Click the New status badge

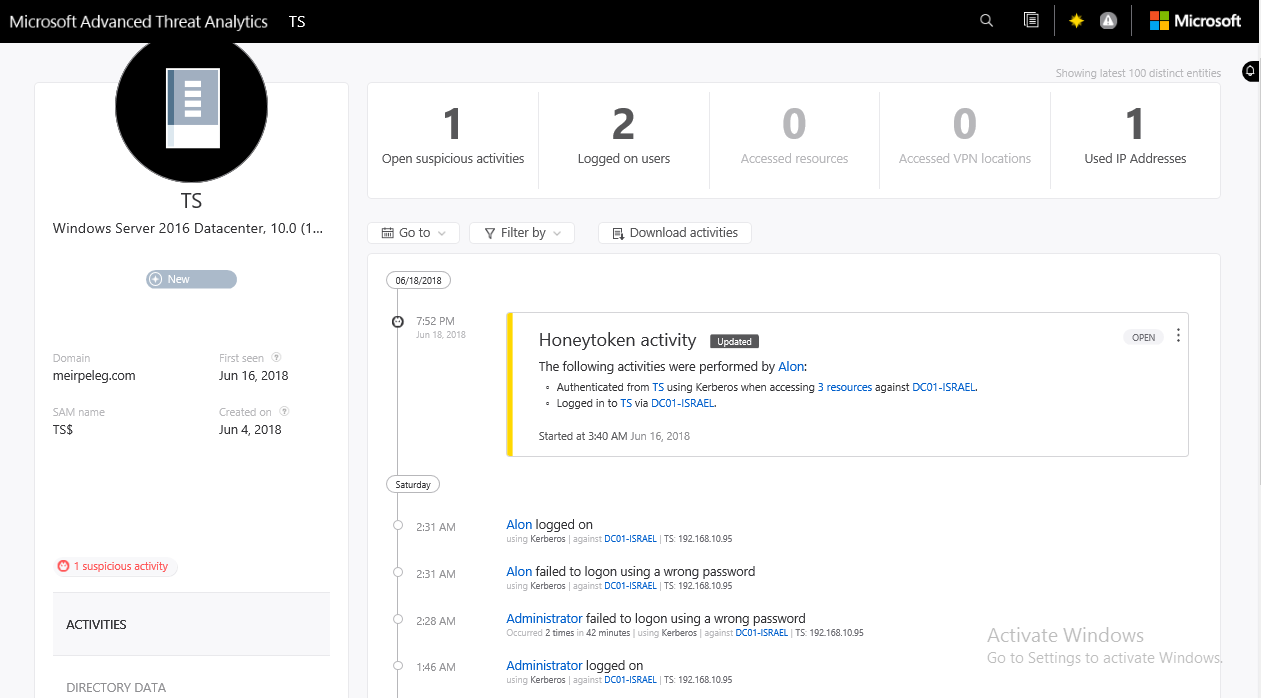[x=191, y=279]
